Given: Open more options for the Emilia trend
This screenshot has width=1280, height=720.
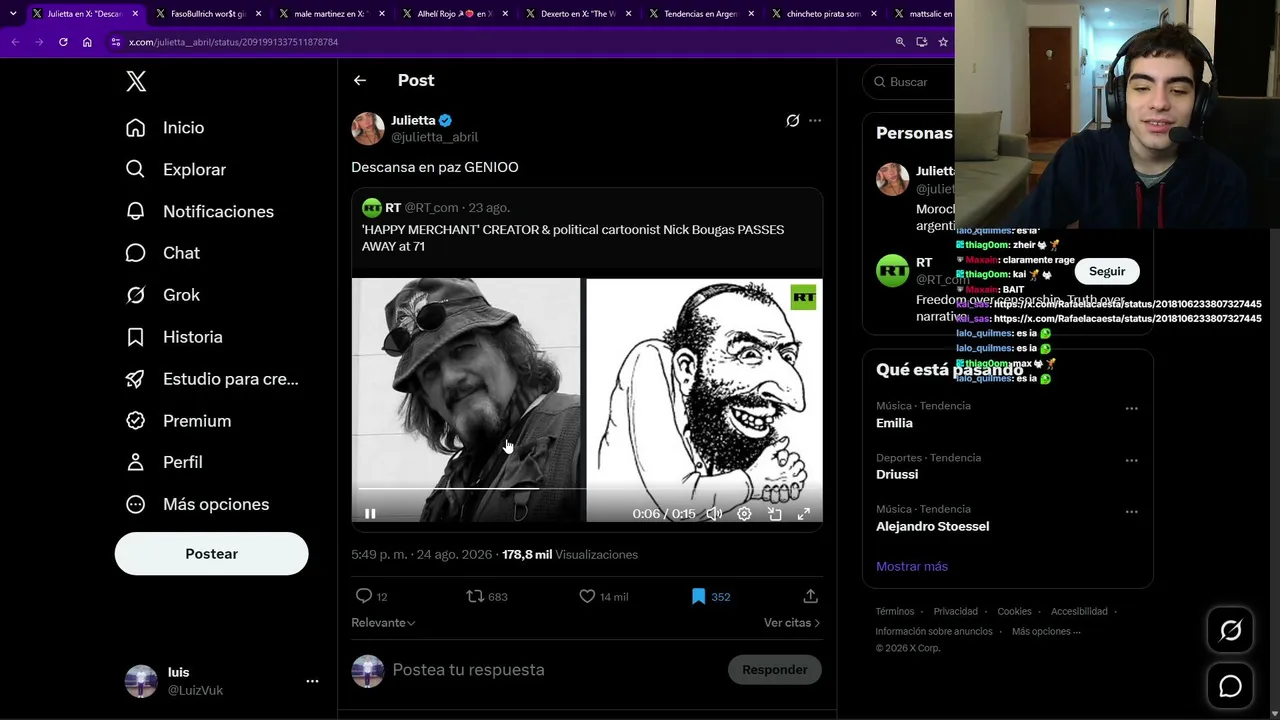Looking at the screenshot, I should [x=1131, y=408].
